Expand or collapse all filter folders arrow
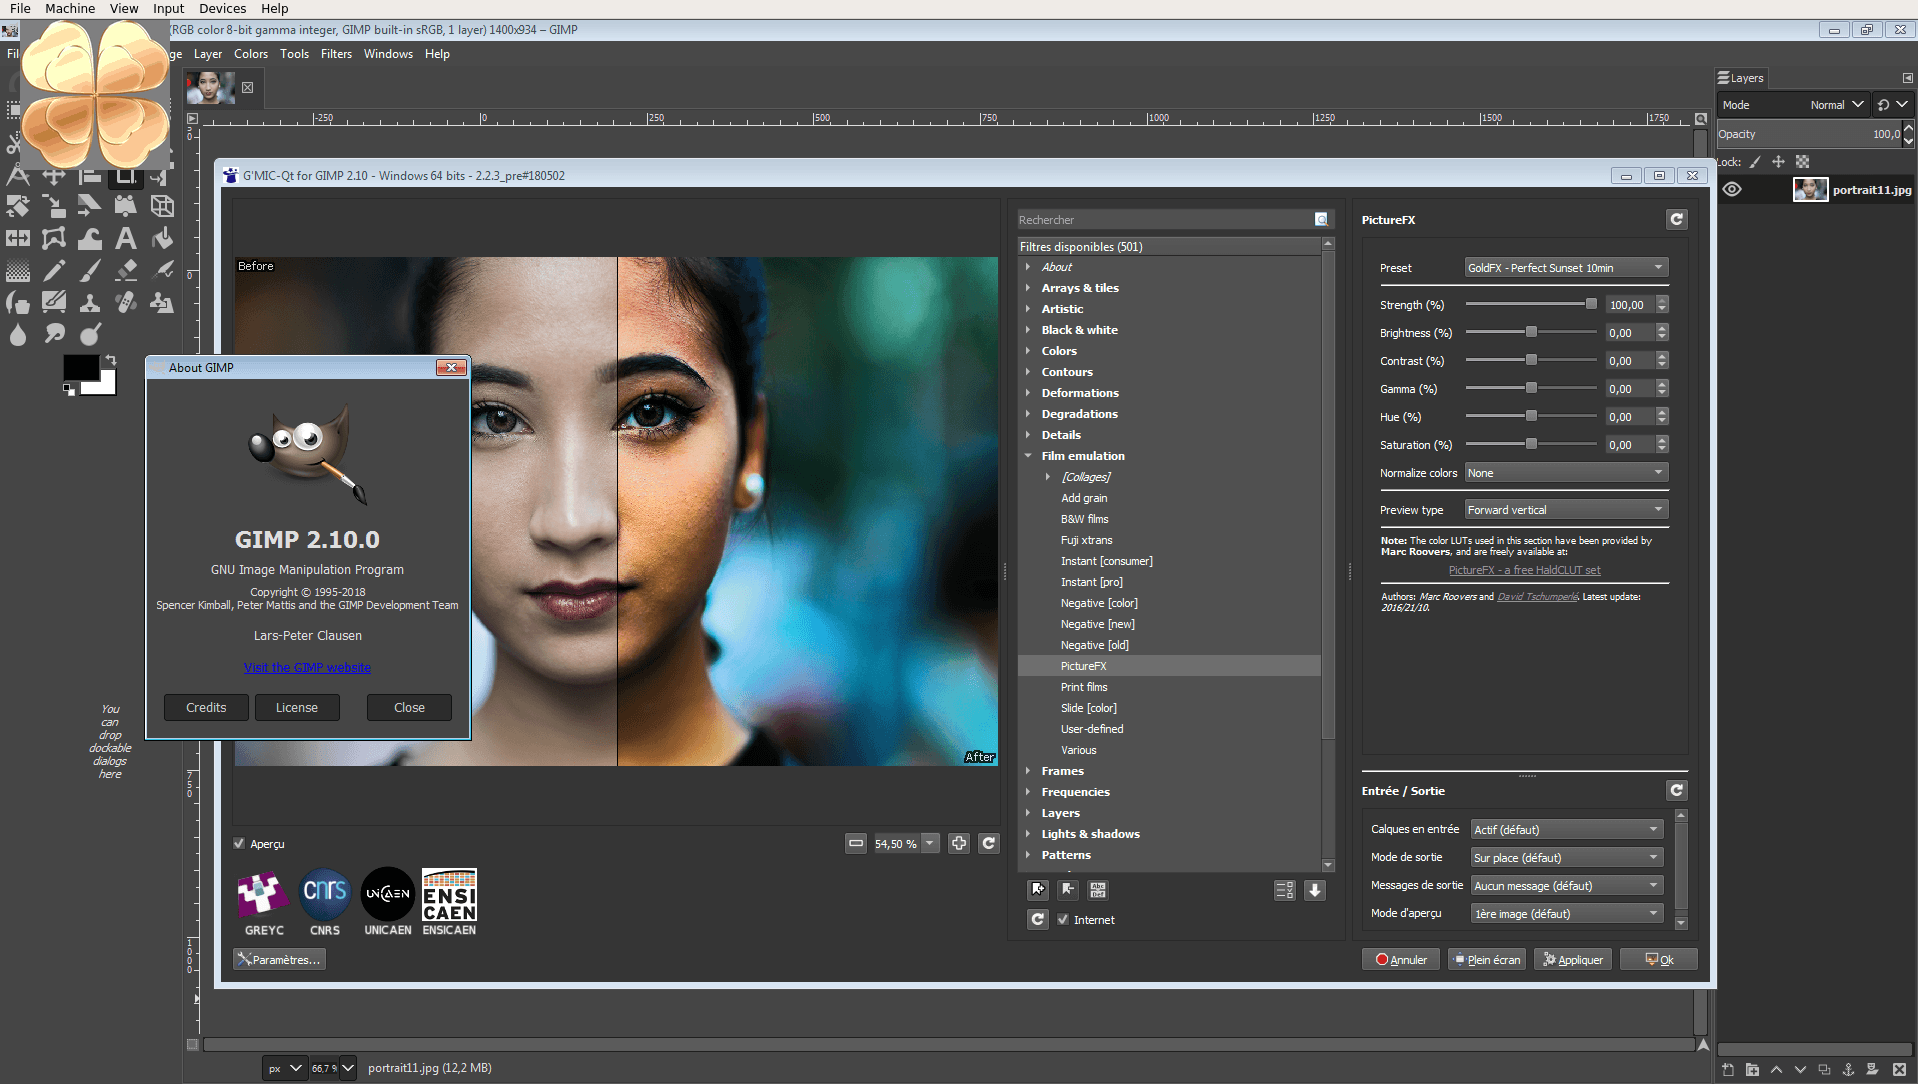 (x=1315, y=890)
